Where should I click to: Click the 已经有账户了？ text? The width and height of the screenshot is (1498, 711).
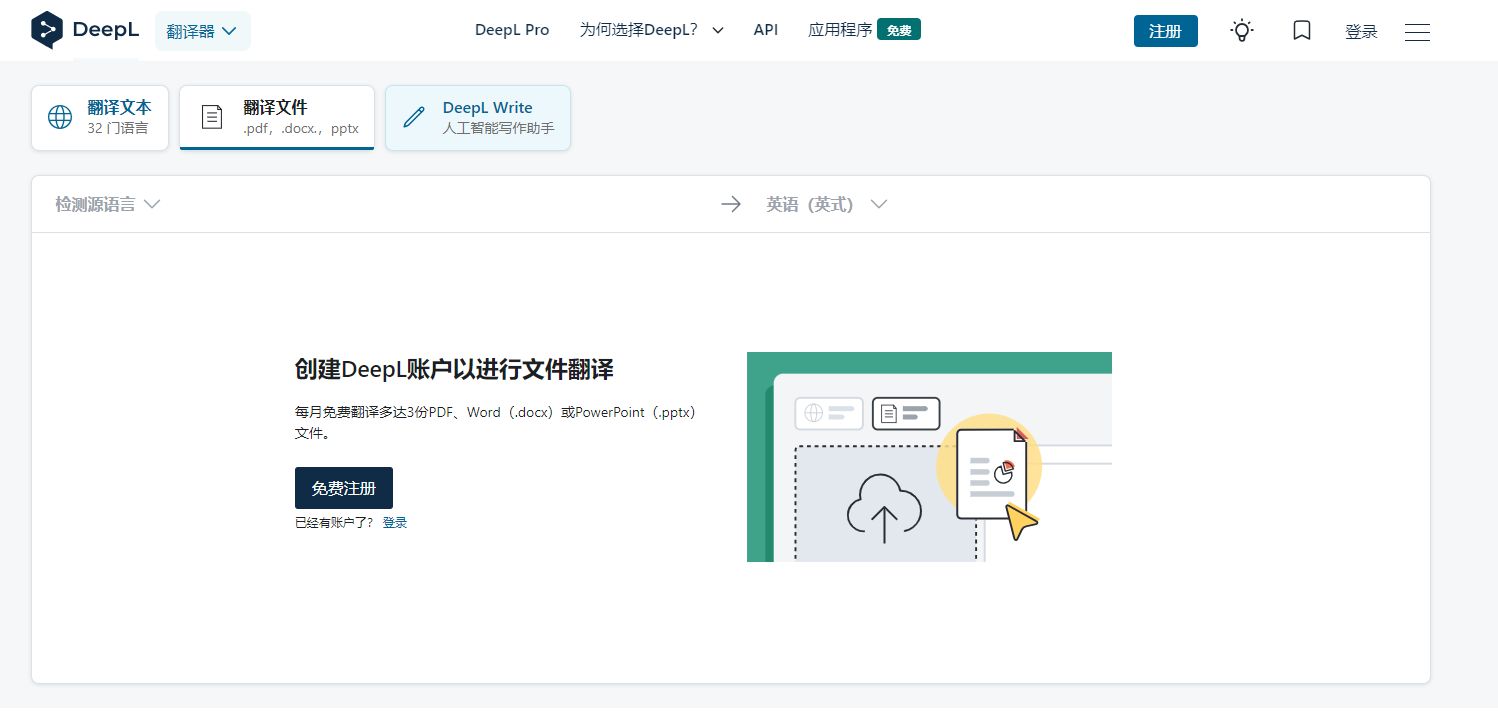[335, 523]
